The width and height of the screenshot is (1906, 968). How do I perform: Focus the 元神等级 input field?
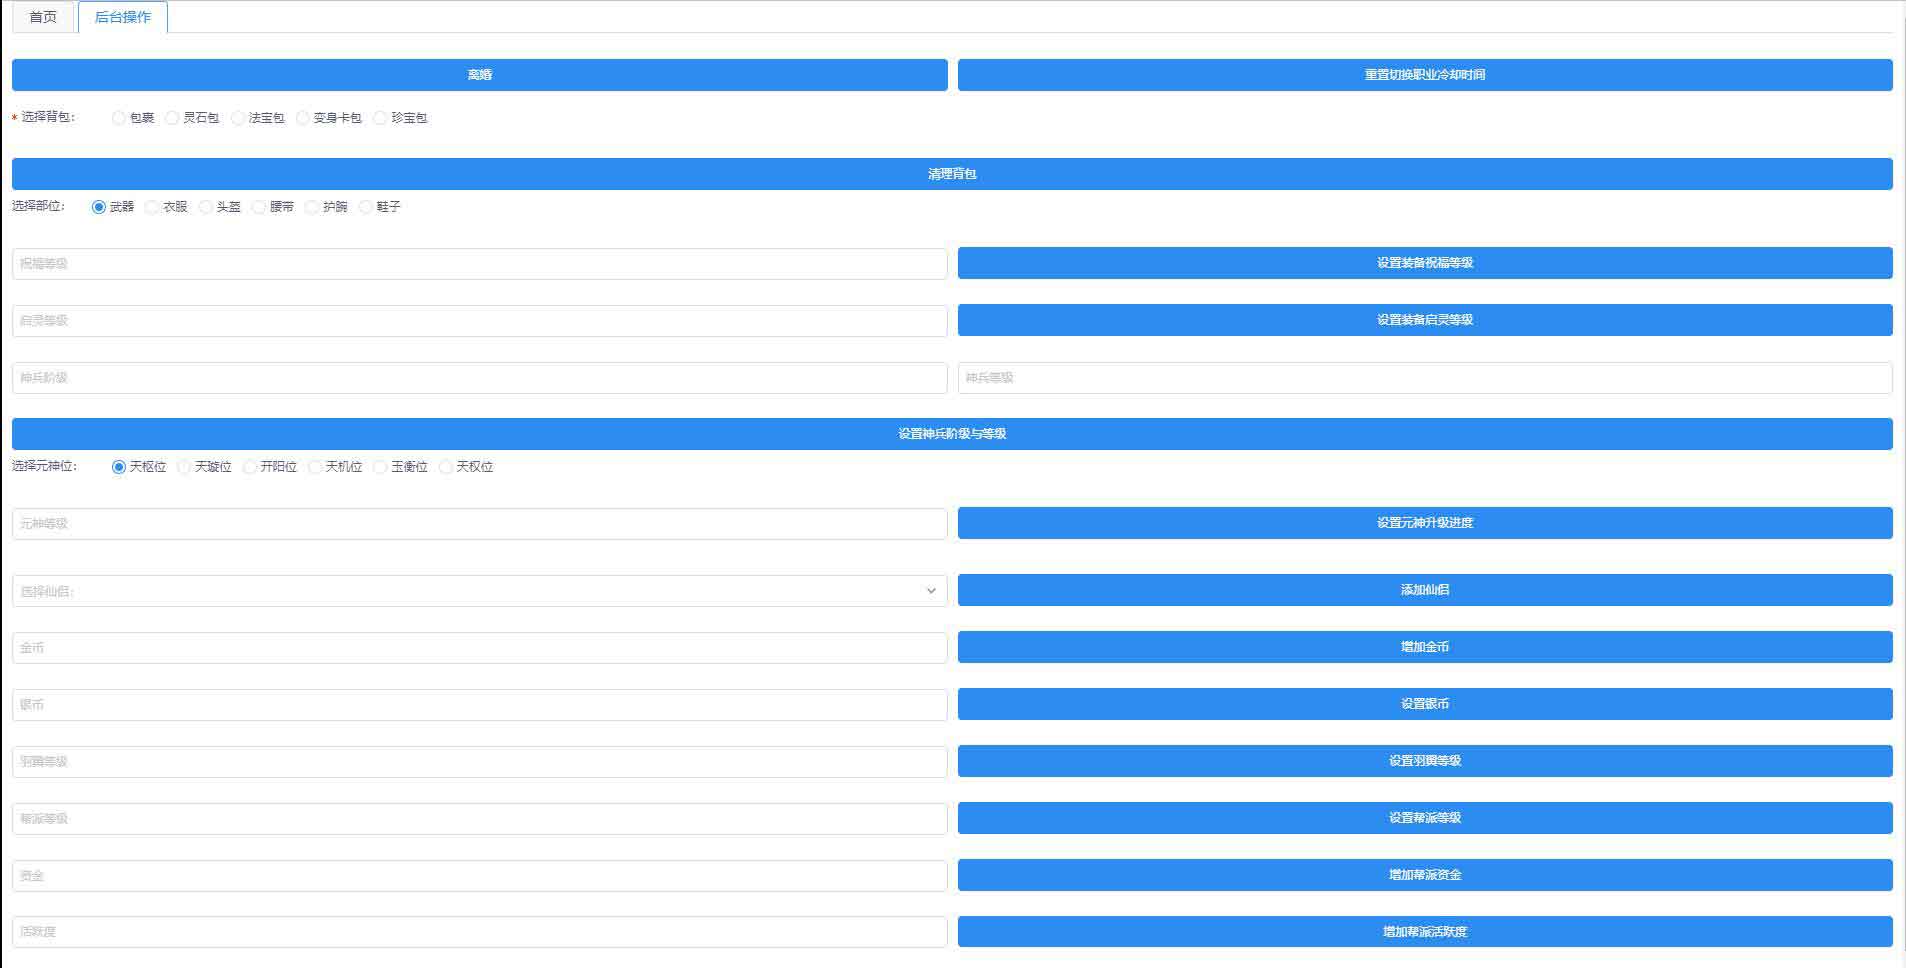[x=480, y=524]
